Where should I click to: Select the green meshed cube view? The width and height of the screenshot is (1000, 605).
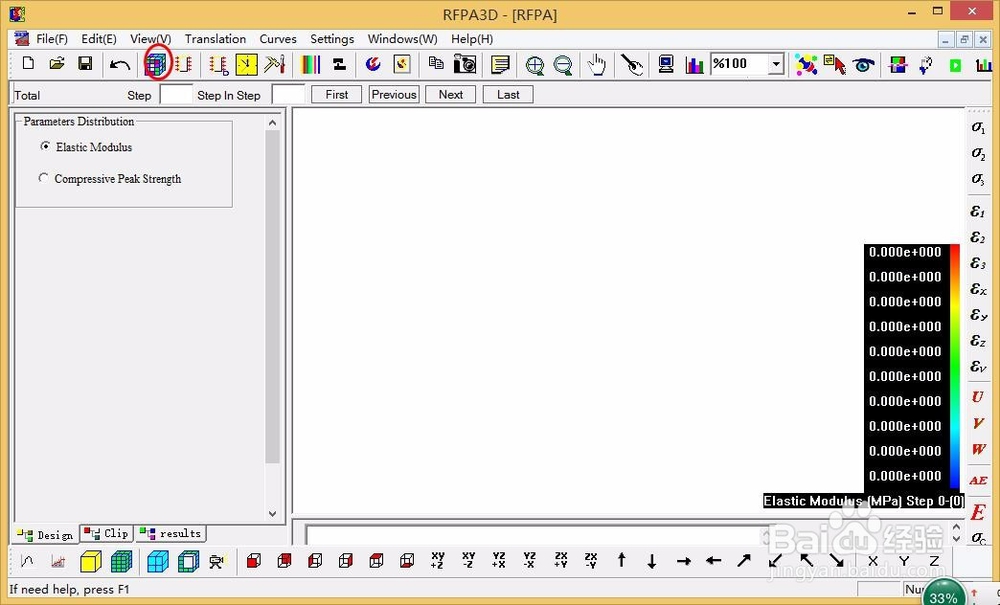pyautogui.click(x=121, y=562)
